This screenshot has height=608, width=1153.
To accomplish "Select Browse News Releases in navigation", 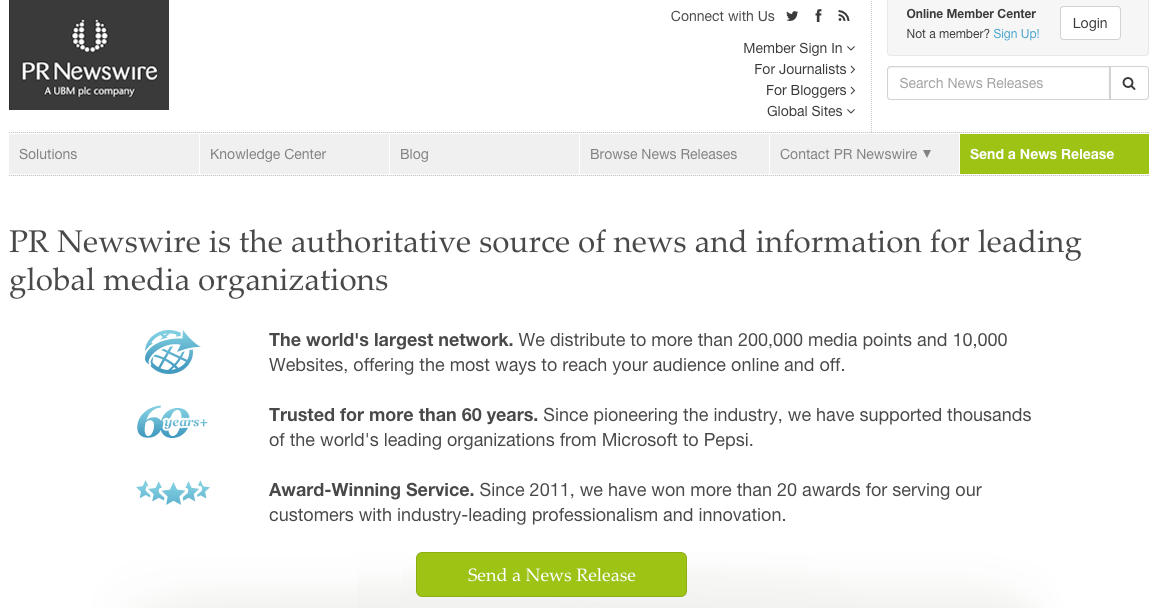I will [x=663, y=154].
